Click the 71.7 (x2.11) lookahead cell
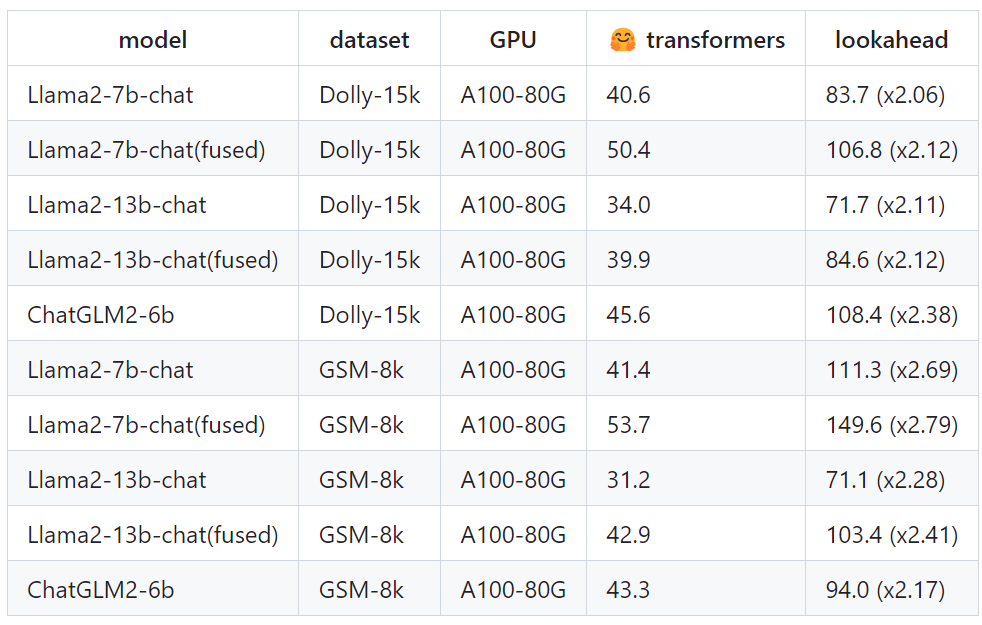 tap(892, 204)
